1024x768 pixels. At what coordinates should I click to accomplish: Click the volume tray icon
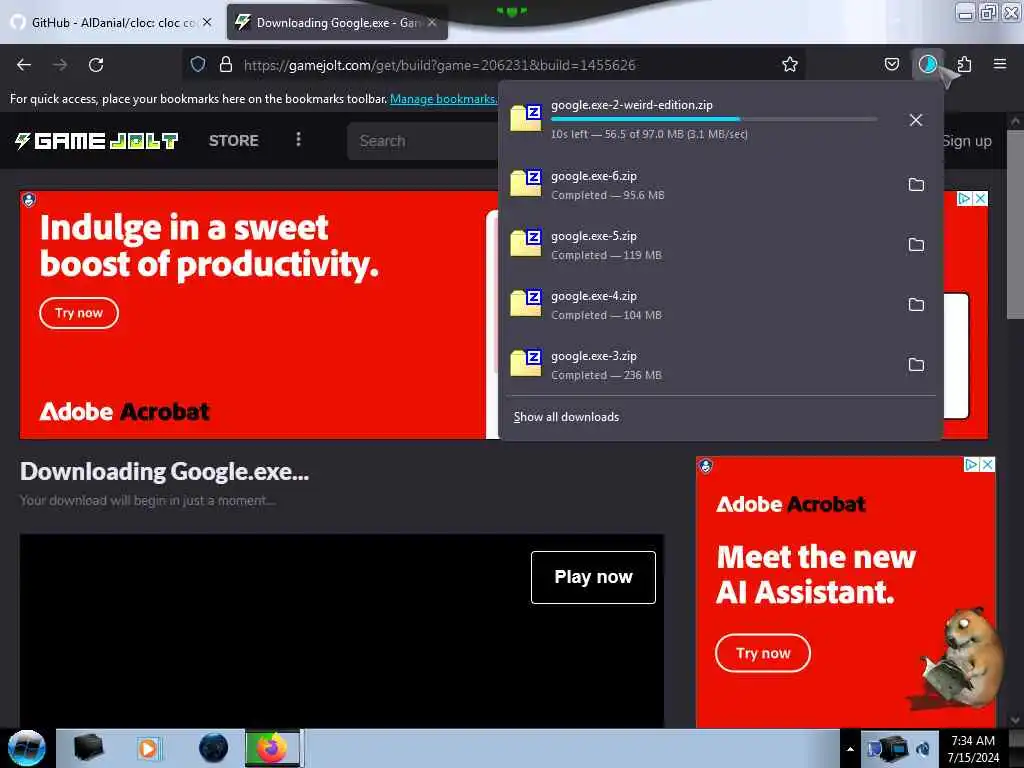point(922,749)
